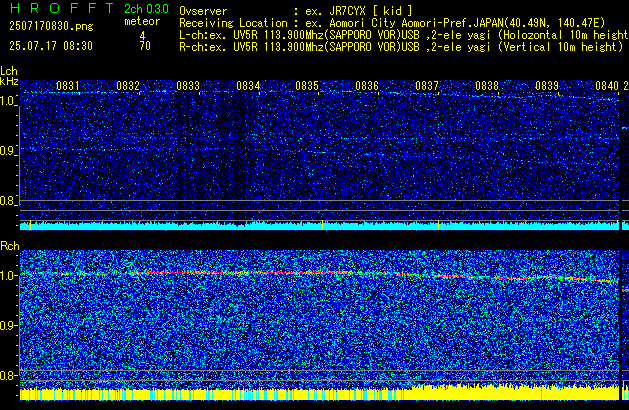Click the Rch 0.8 kHz axis label
Screen dimensions: 629x410
8,375
